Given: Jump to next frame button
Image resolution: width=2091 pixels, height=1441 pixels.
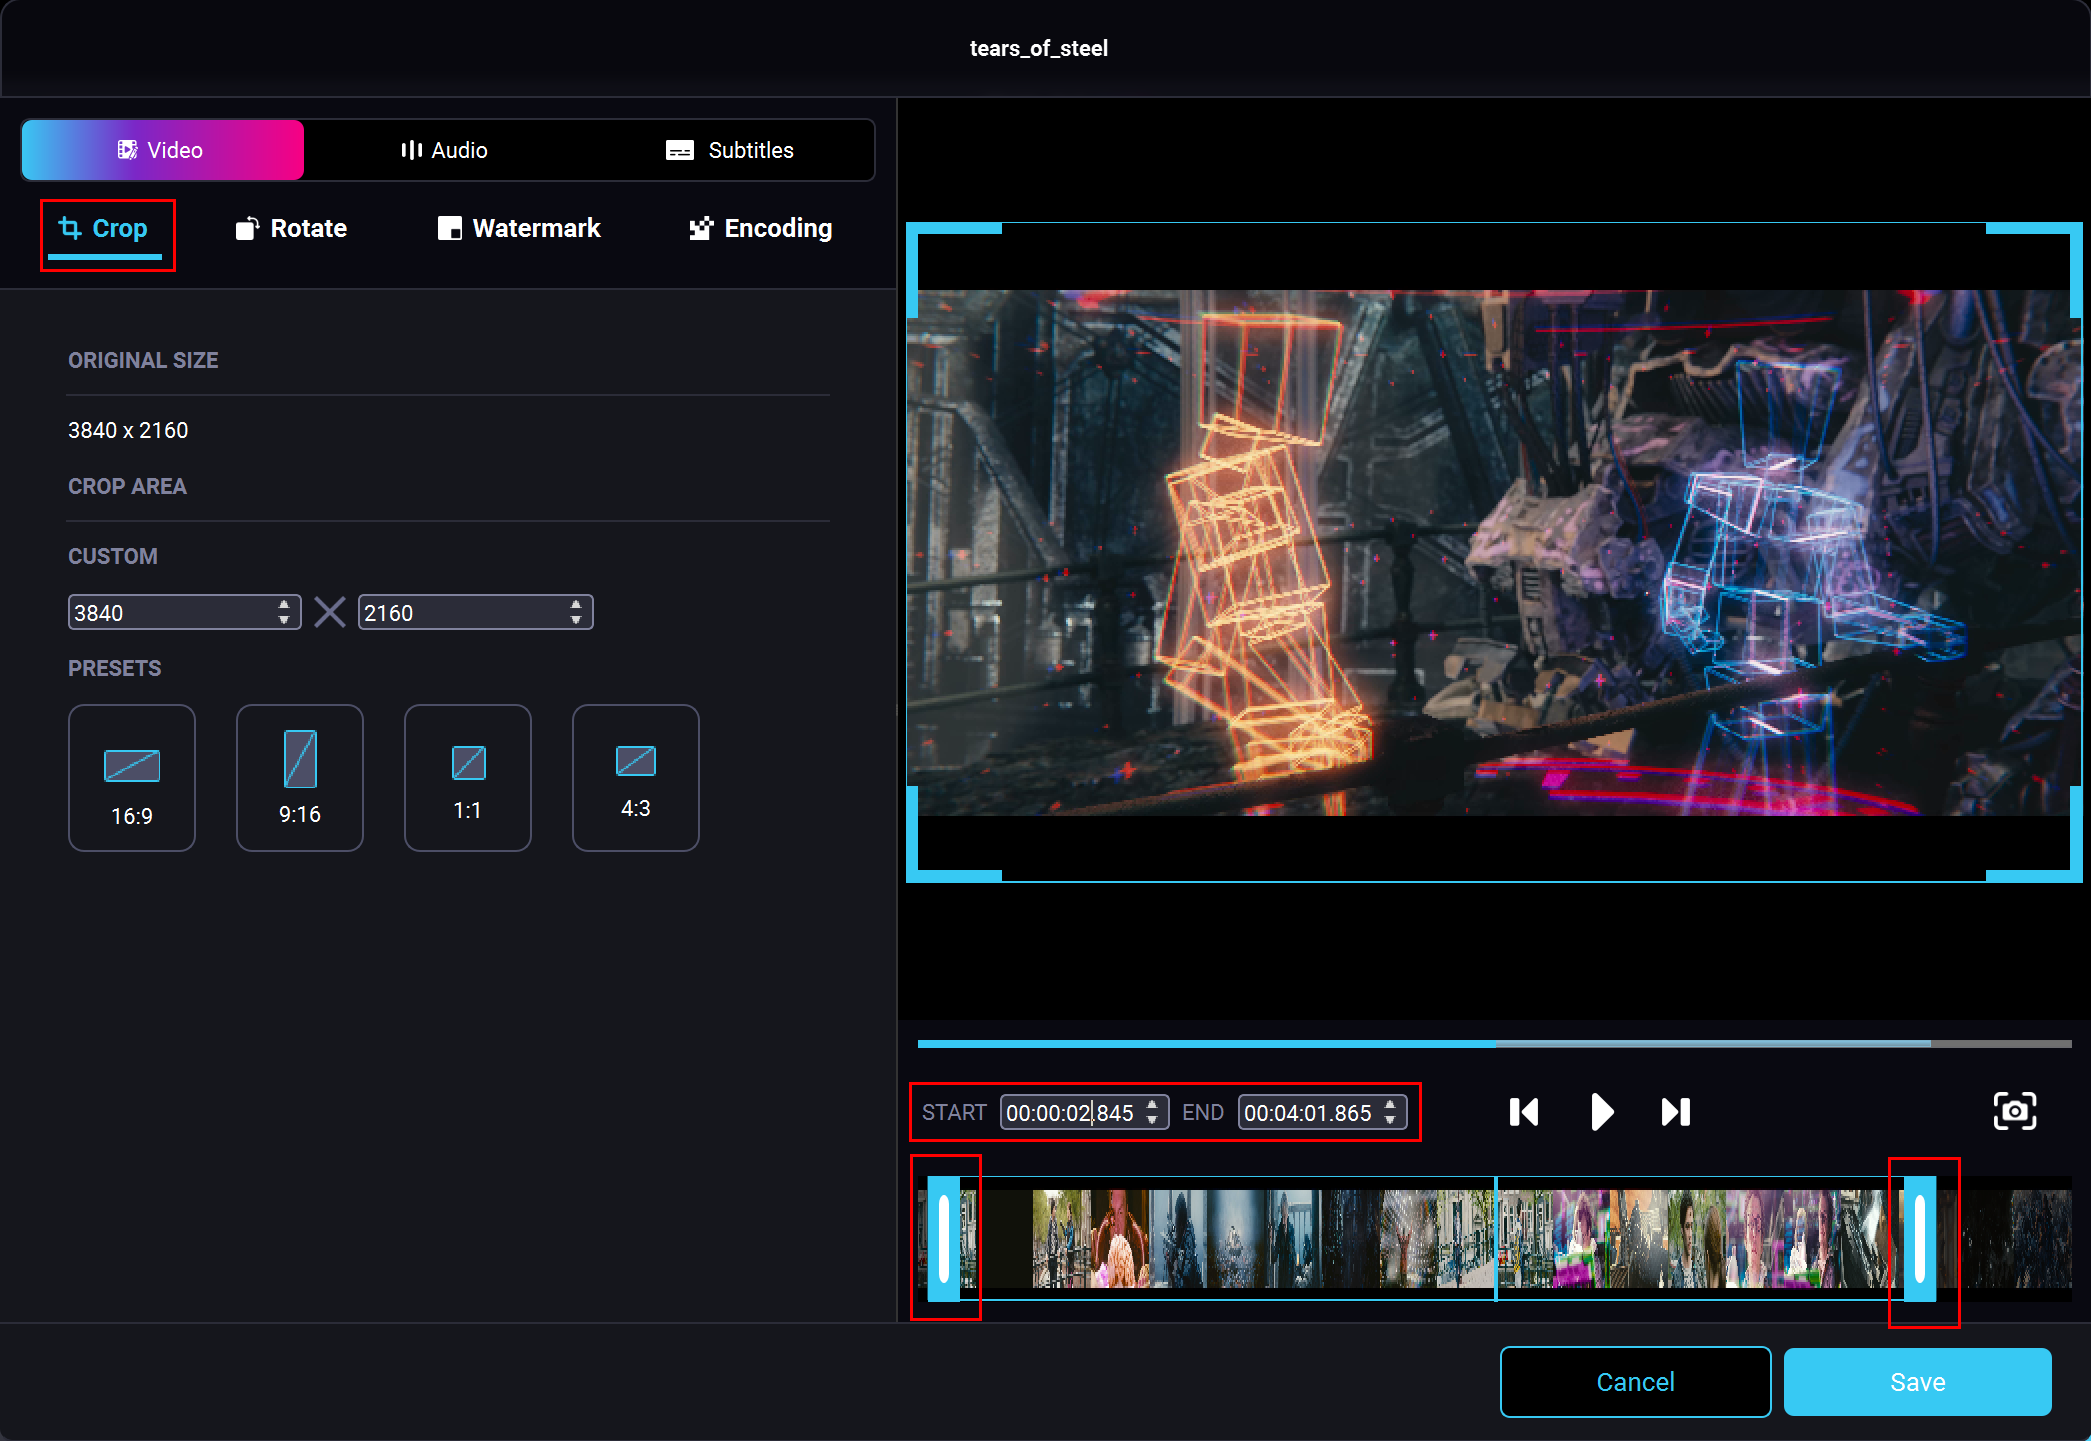Looking at the screenshot, I should click(x=1676, y=1112).
